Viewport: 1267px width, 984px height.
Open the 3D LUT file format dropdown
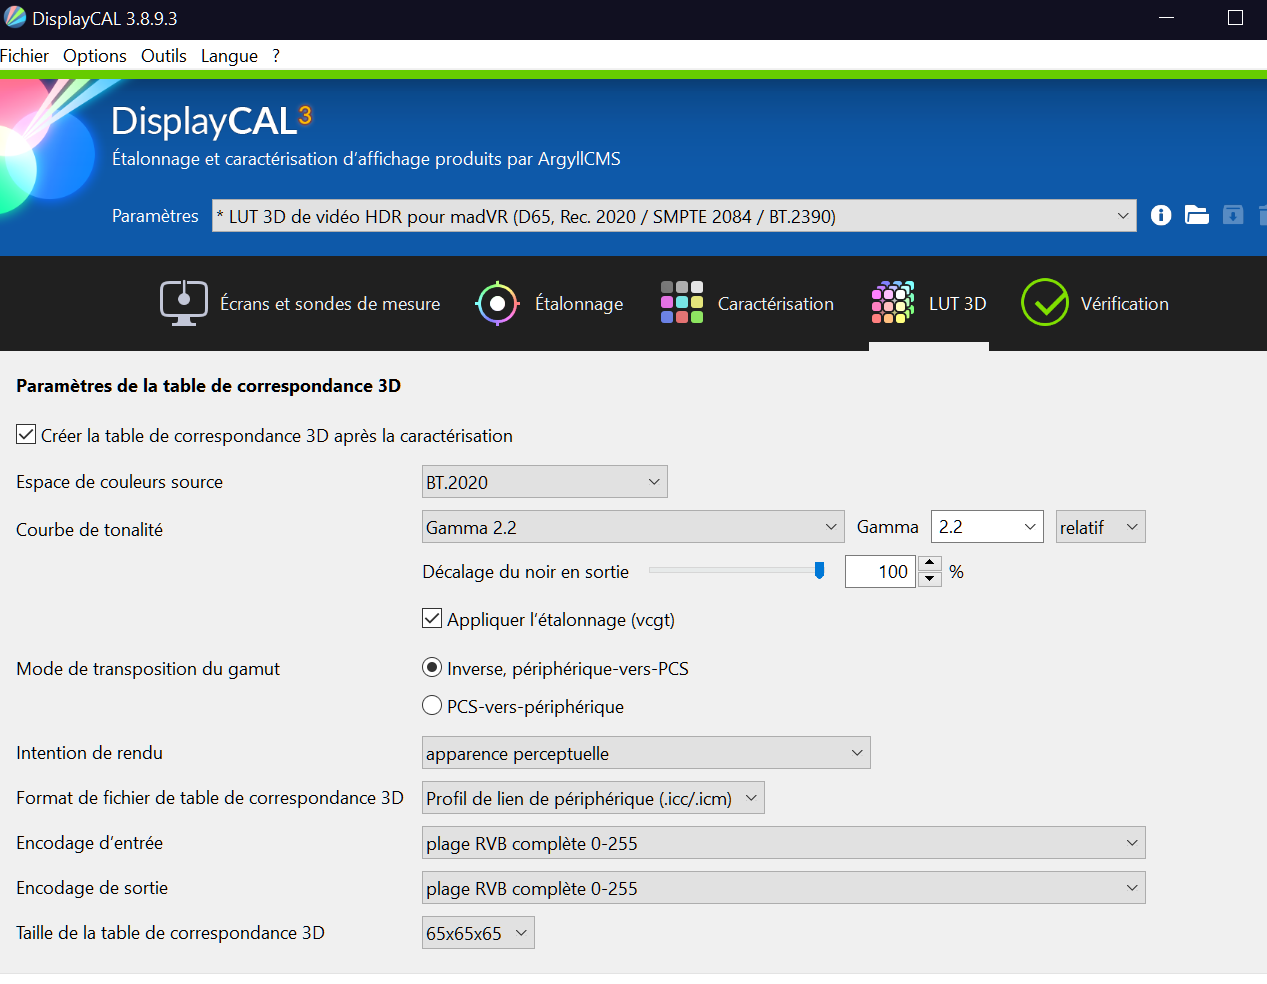point(593,798)
